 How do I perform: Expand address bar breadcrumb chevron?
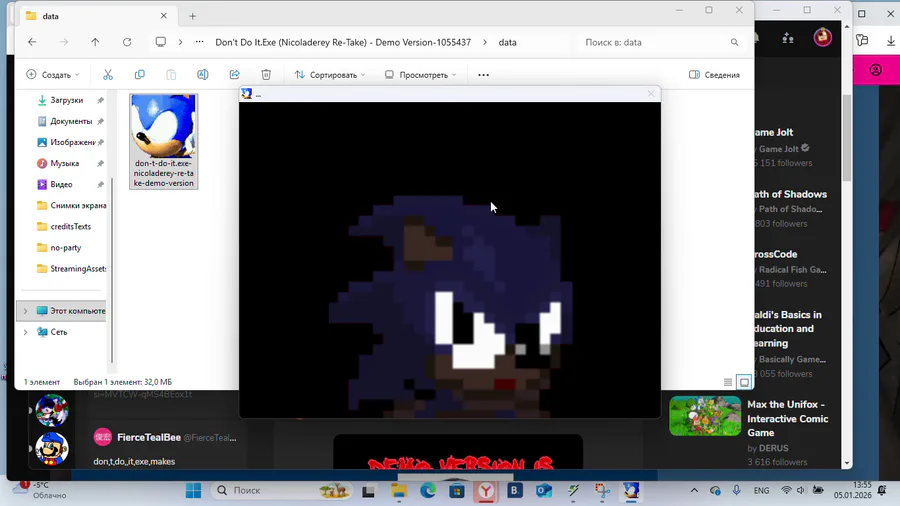click(180, 42)
